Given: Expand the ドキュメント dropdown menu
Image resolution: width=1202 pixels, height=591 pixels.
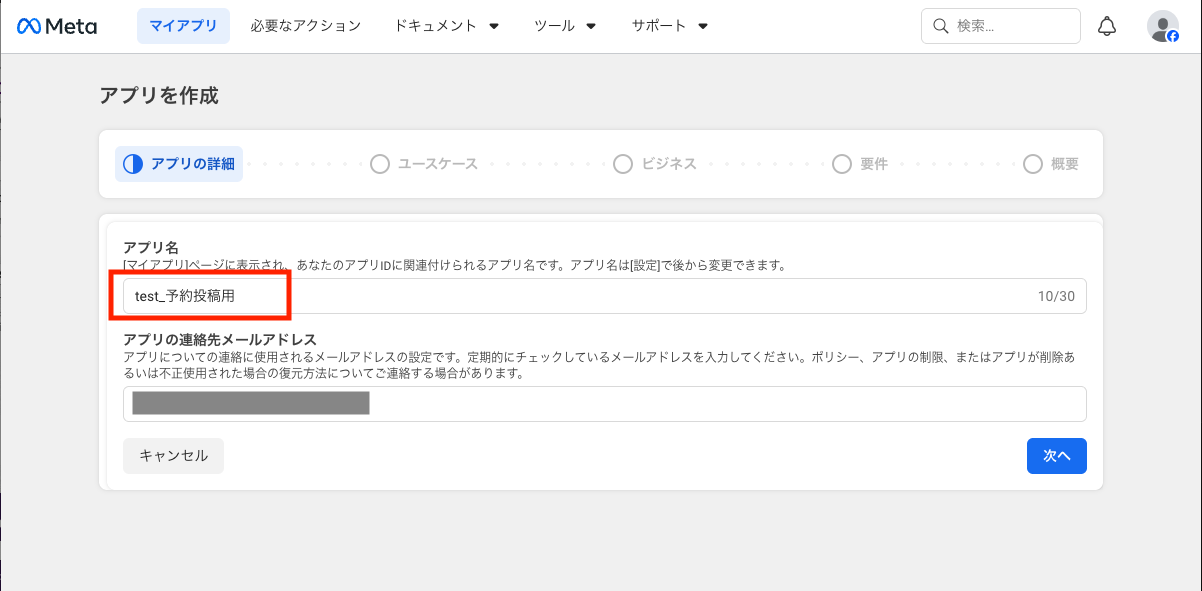Looking at the screenshot, I should (446, 26).
